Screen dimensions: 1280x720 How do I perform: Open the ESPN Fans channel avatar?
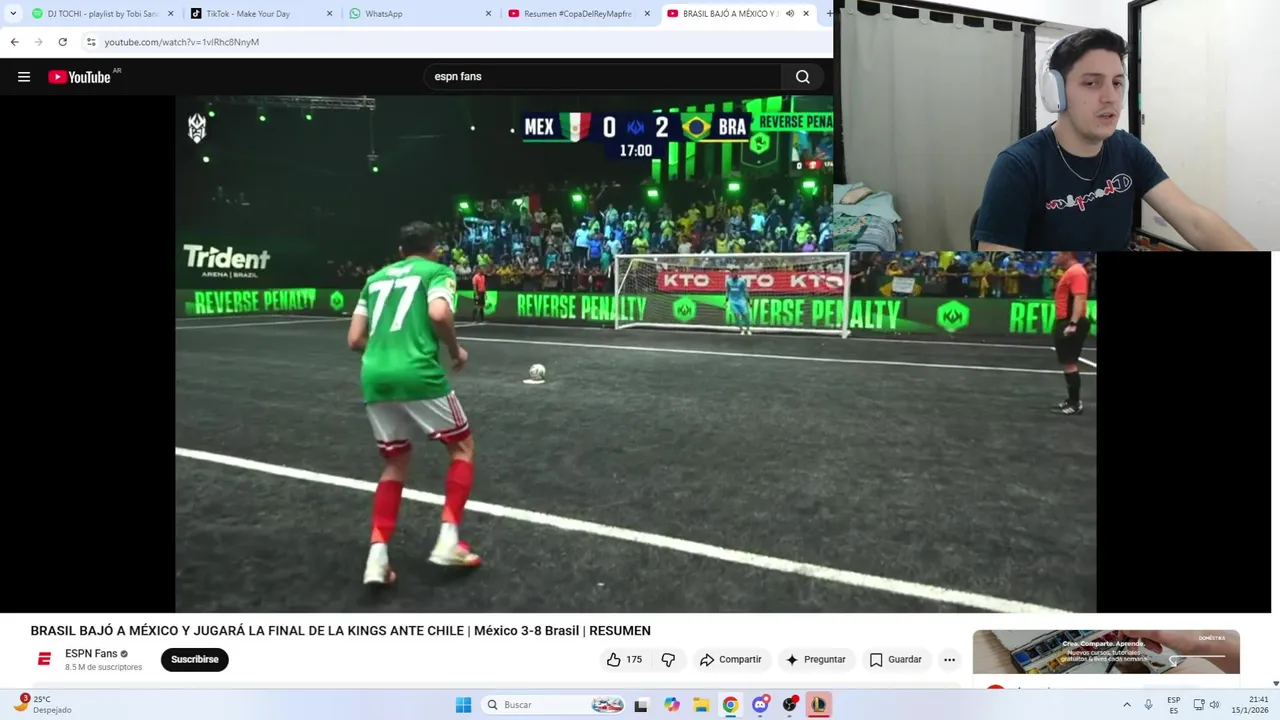(x=44, y=659)
